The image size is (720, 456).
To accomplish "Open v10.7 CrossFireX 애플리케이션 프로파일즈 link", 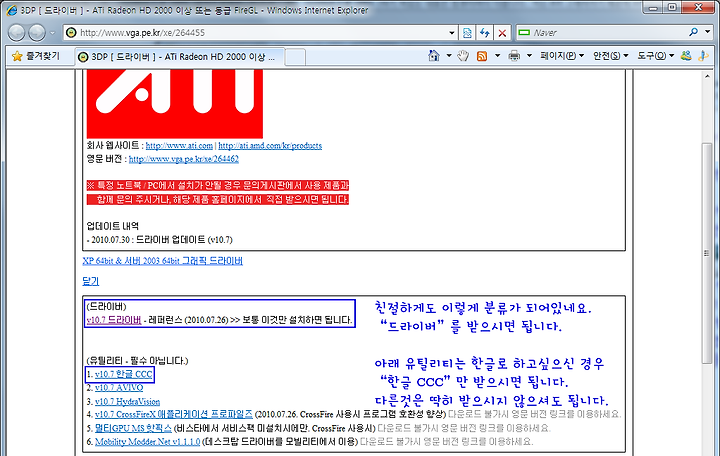I will (x=174, y=414).
